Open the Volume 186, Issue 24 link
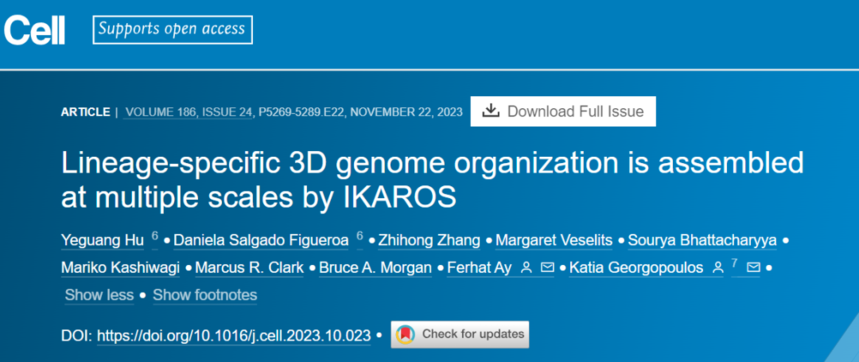 189,112
